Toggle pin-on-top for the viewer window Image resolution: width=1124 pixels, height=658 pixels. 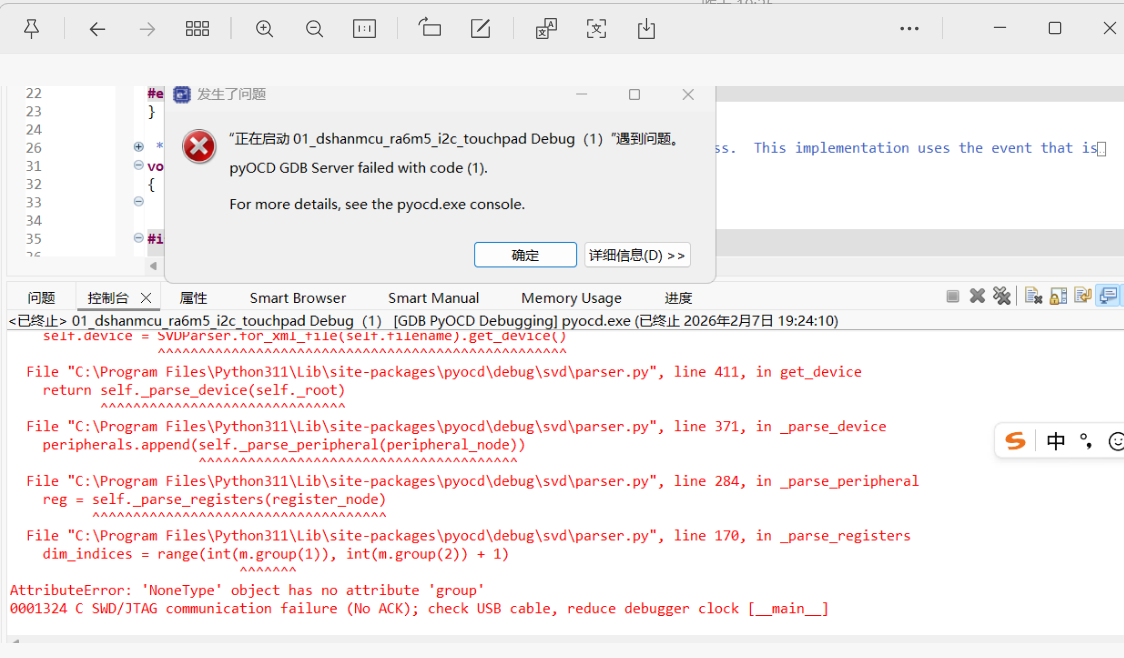click(32, 29)
